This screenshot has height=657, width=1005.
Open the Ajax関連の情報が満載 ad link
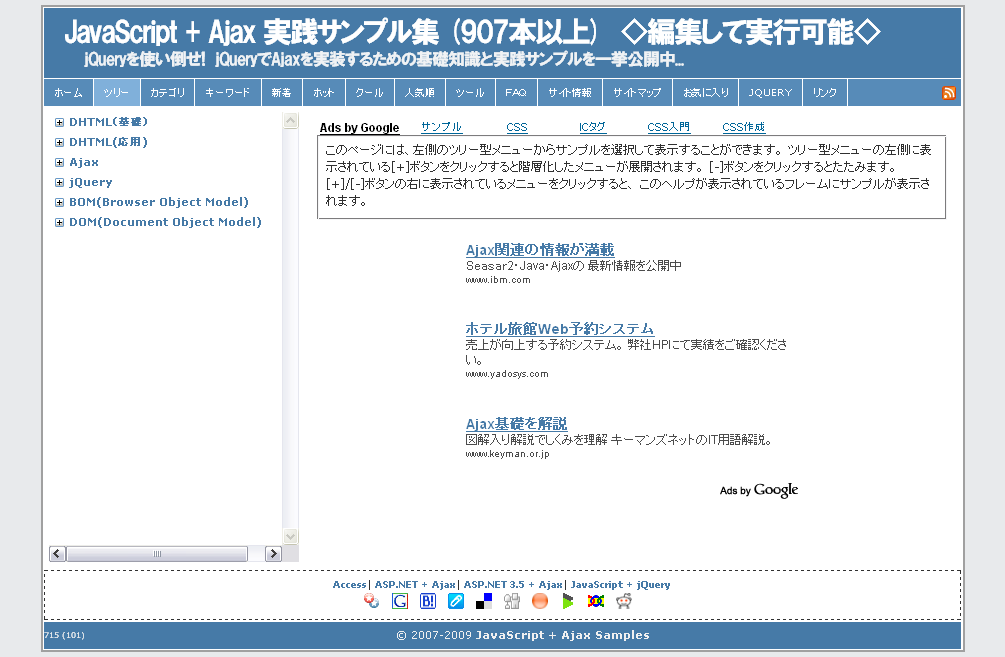(540, 250)
